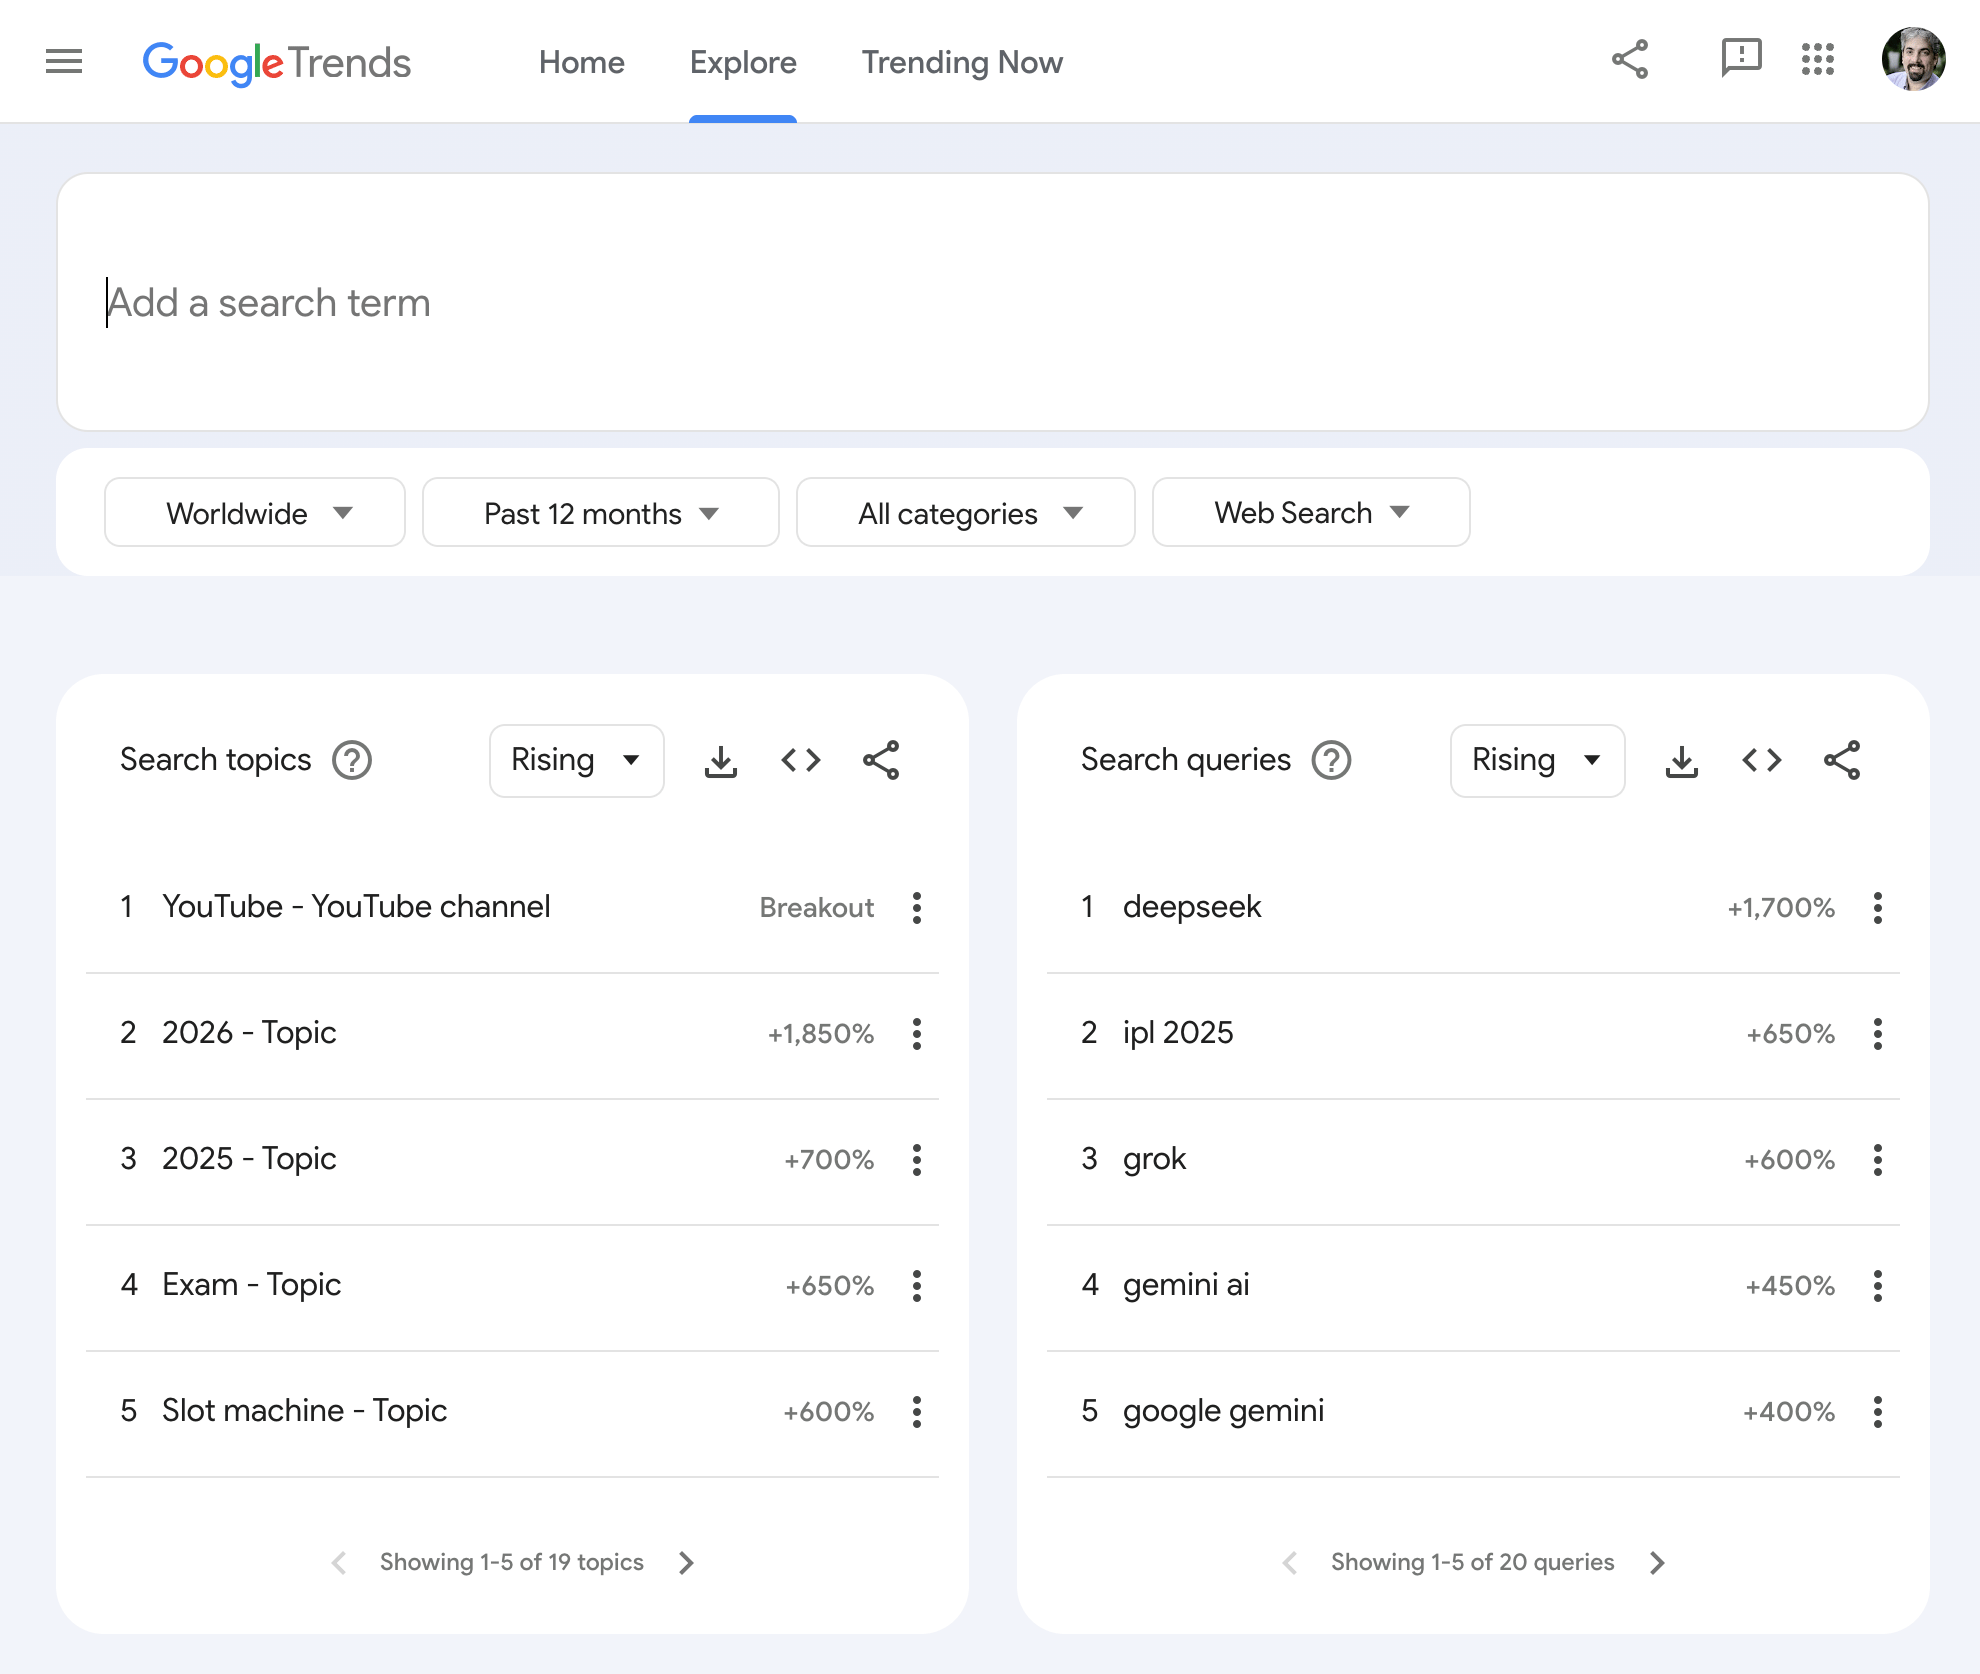
Task: Show next page of search queries
Action: click(1657, 1562)
